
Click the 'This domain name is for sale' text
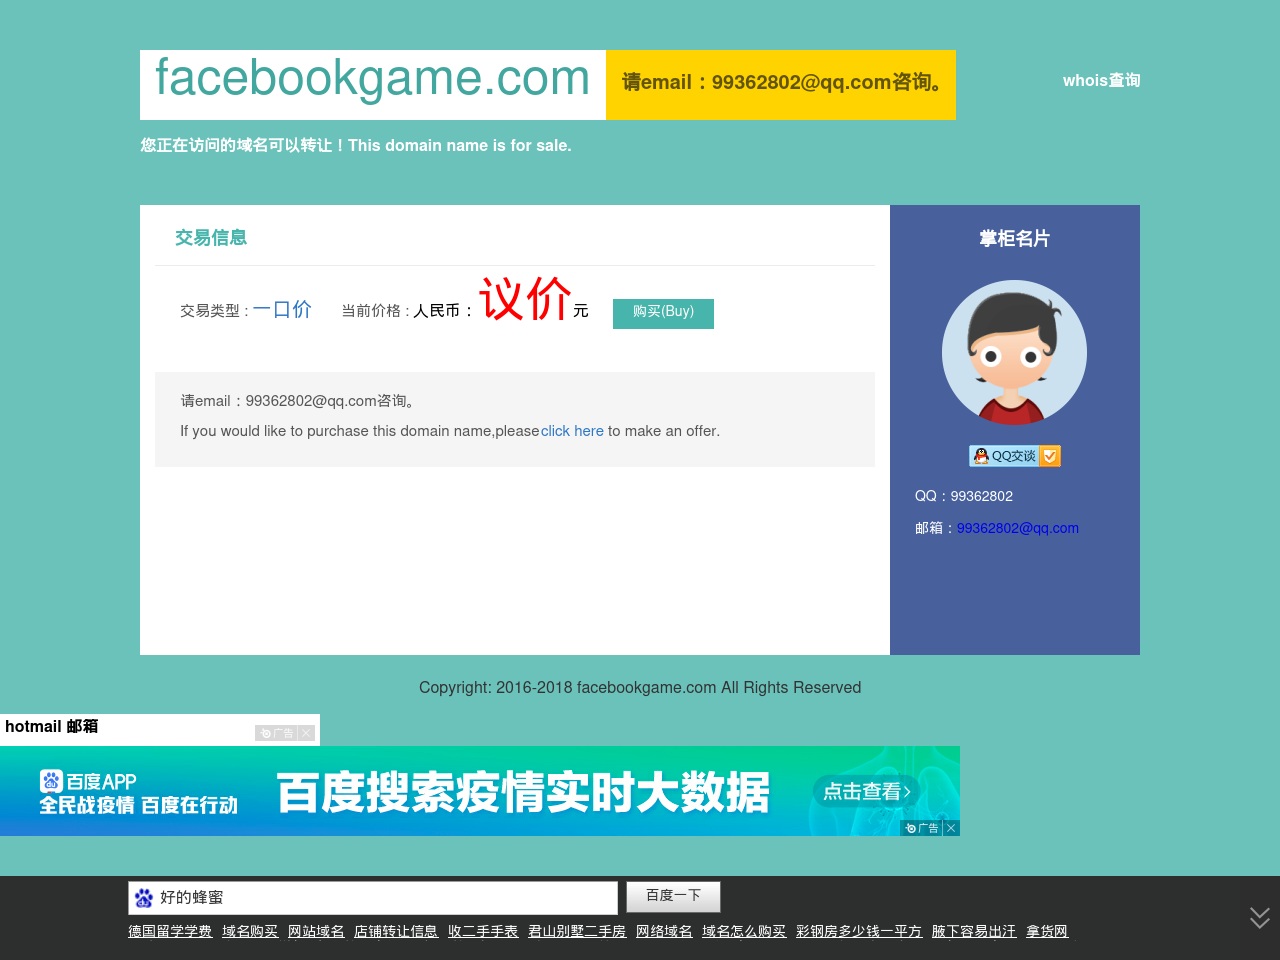(x=460, y=146)
